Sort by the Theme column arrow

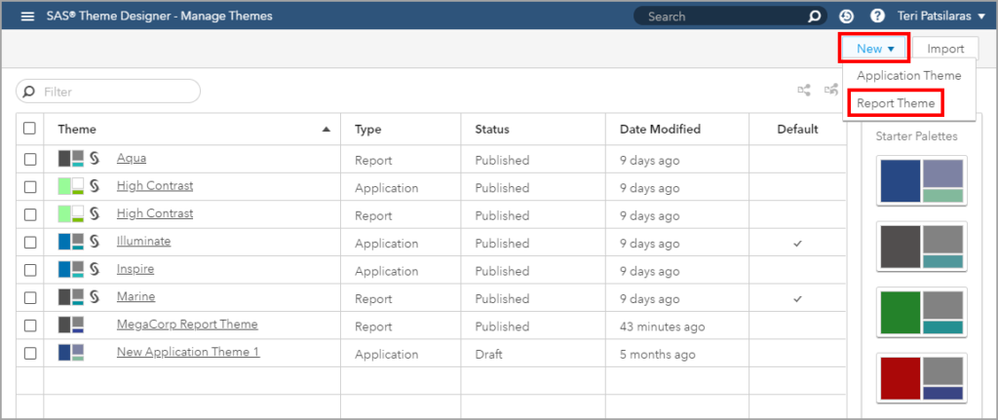pyautogui.click(x=326, y=130)
